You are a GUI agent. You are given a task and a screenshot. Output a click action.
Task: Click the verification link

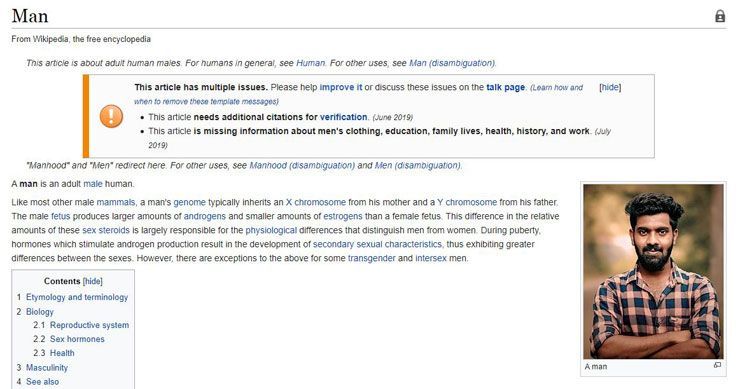coord(344,117)
